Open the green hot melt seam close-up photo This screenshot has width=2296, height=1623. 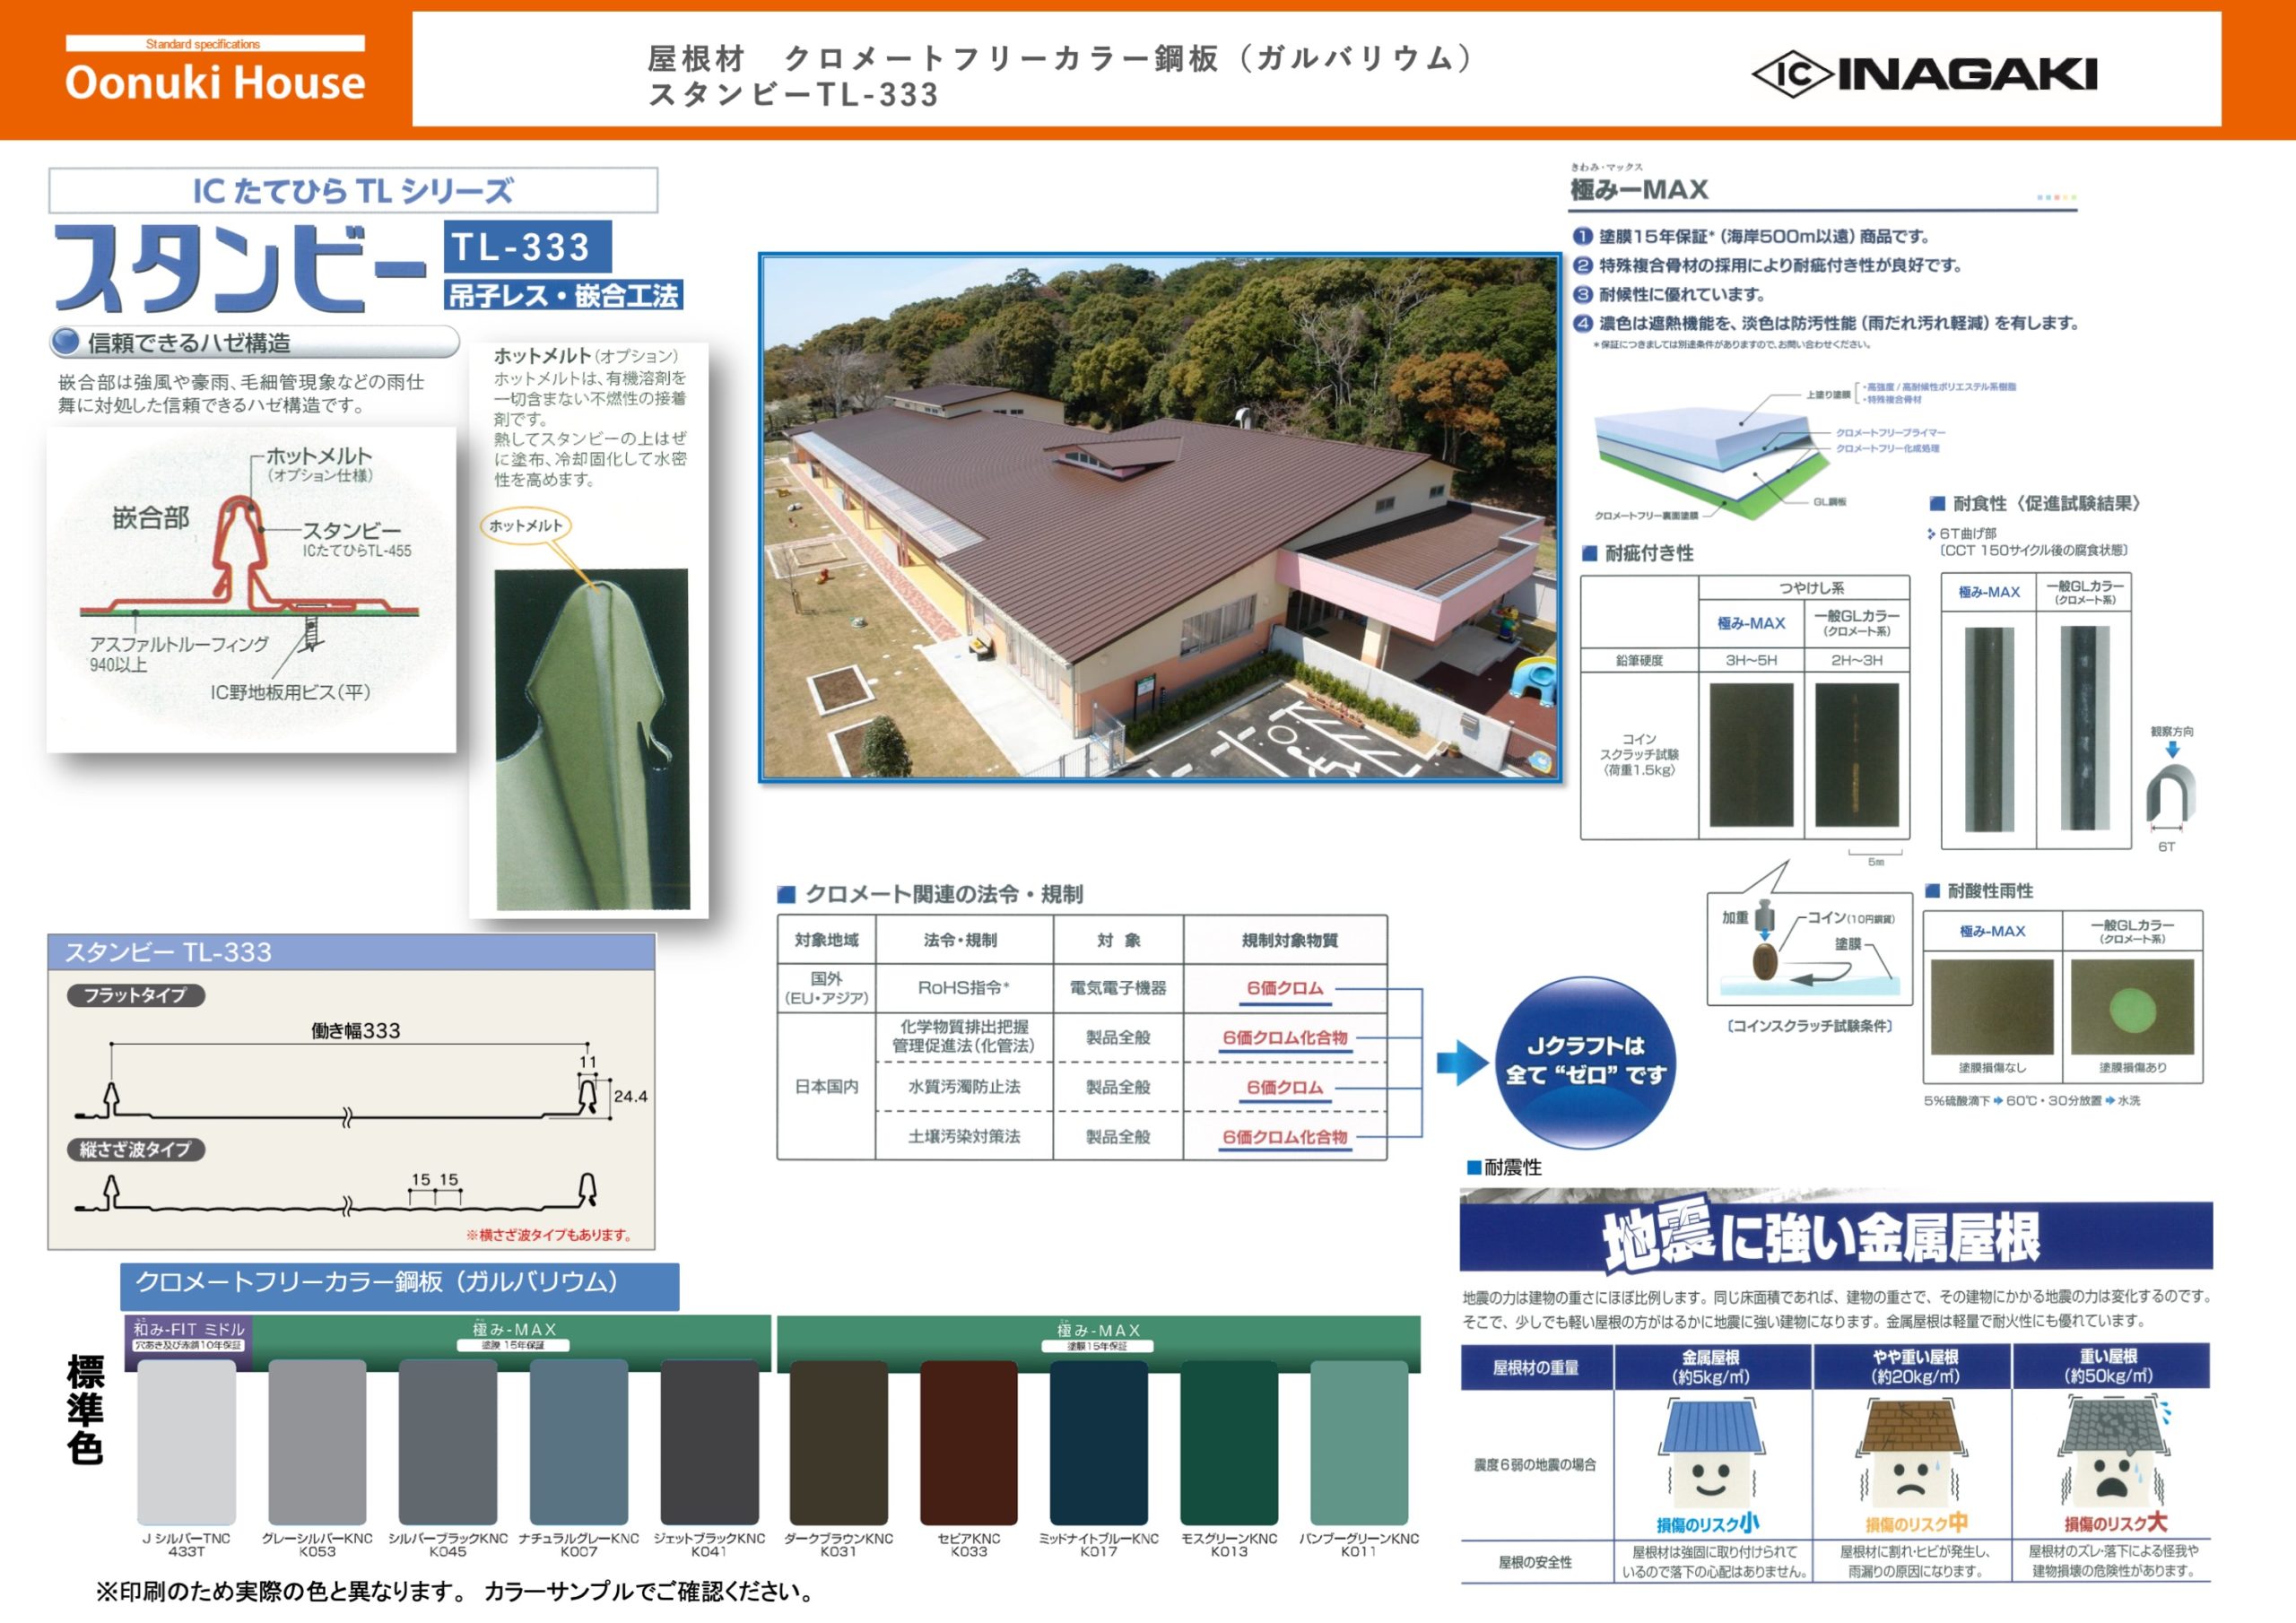pyautogui.click(x=592, y=739)
